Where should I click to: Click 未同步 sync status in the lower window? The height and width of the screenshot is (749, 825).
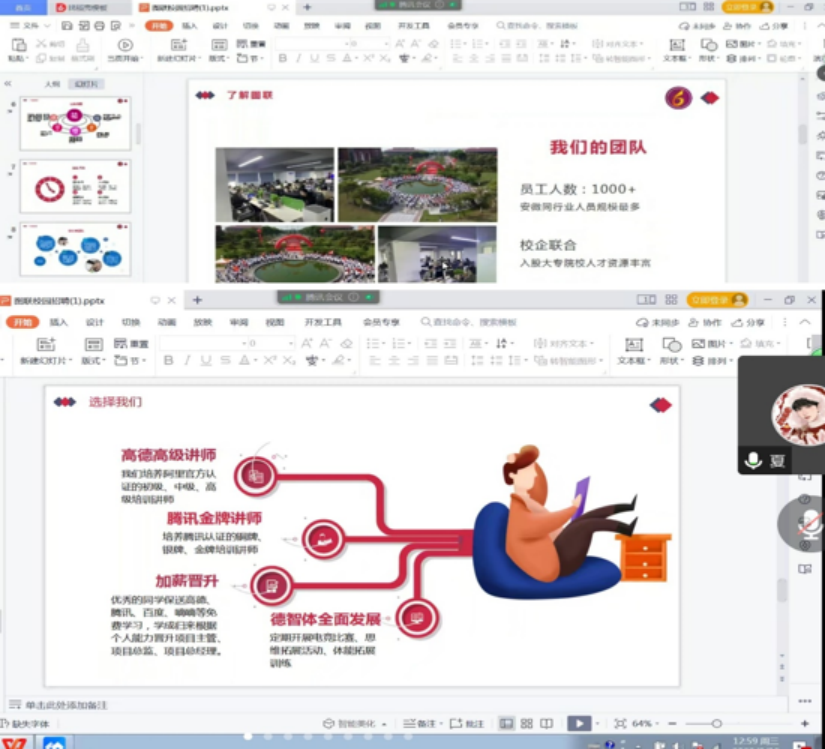pos(658,322)
